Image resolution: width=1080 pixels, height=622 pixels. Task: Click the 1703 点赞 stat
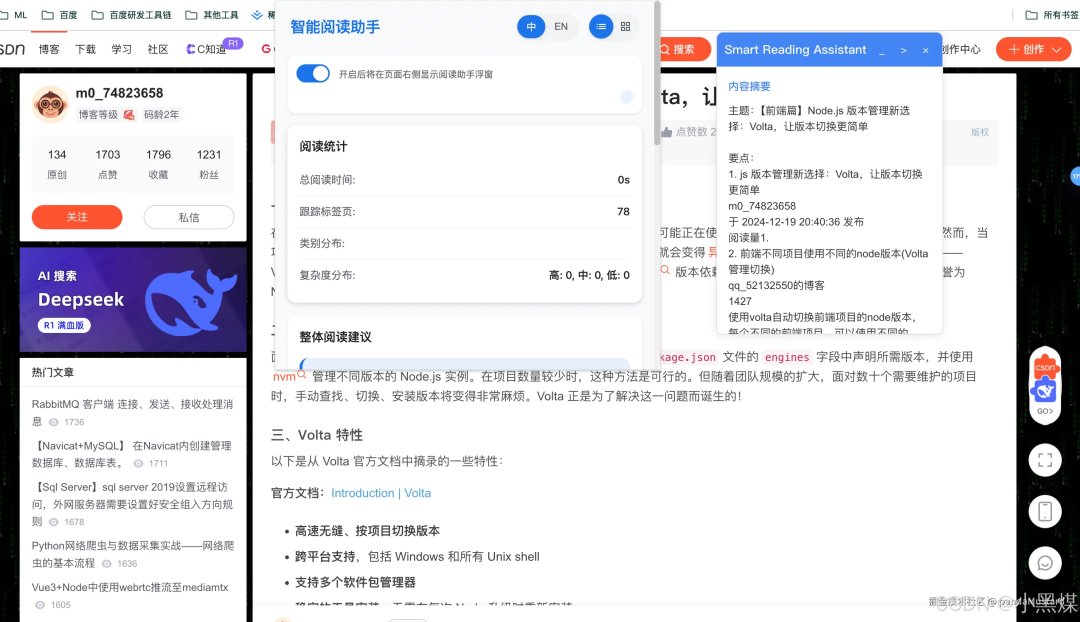107,164
